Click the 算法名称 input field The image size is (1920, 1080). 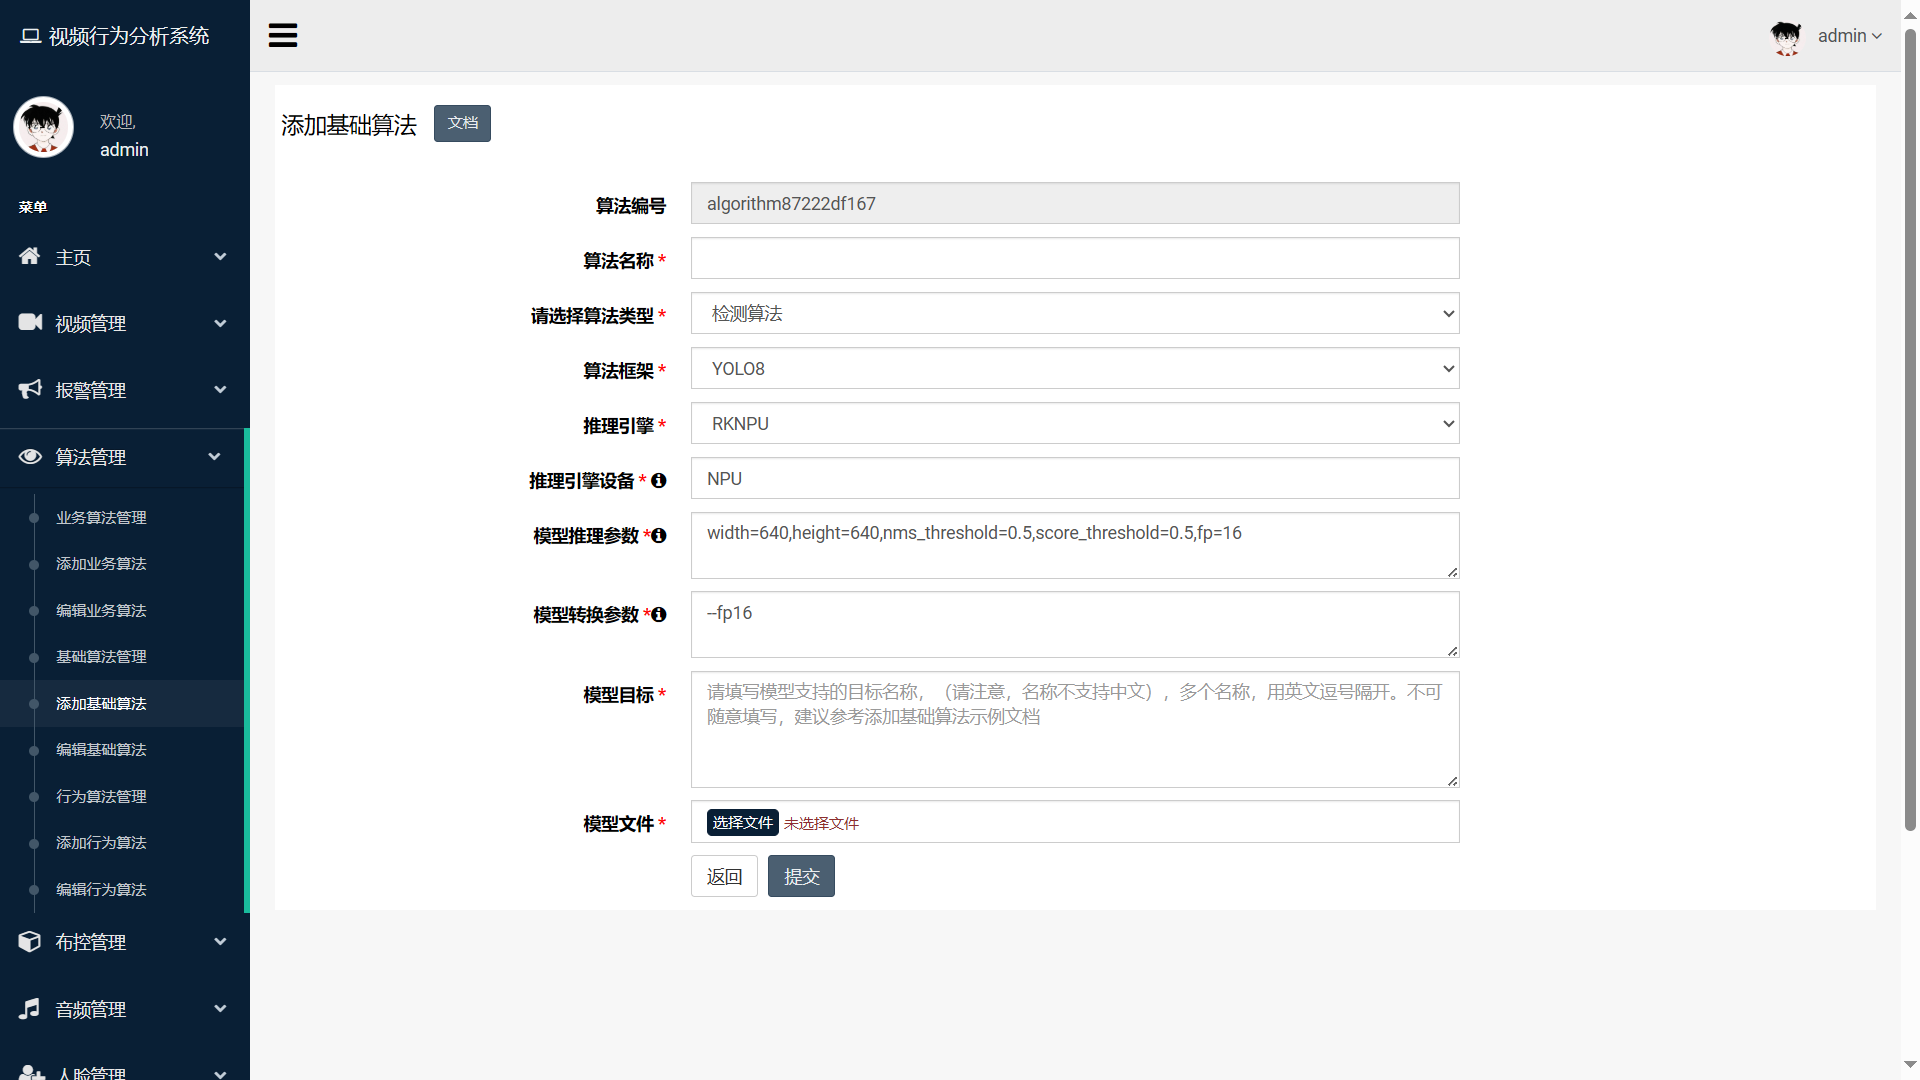tap(1074, 258)
